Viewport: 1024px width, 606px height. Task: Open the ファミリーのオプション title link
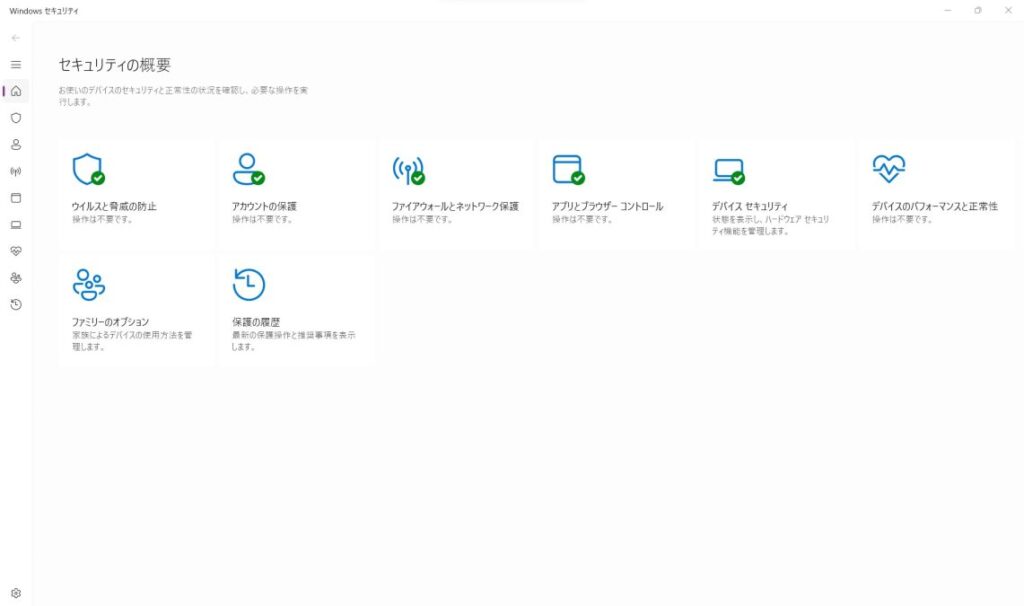tap(110, 322)
